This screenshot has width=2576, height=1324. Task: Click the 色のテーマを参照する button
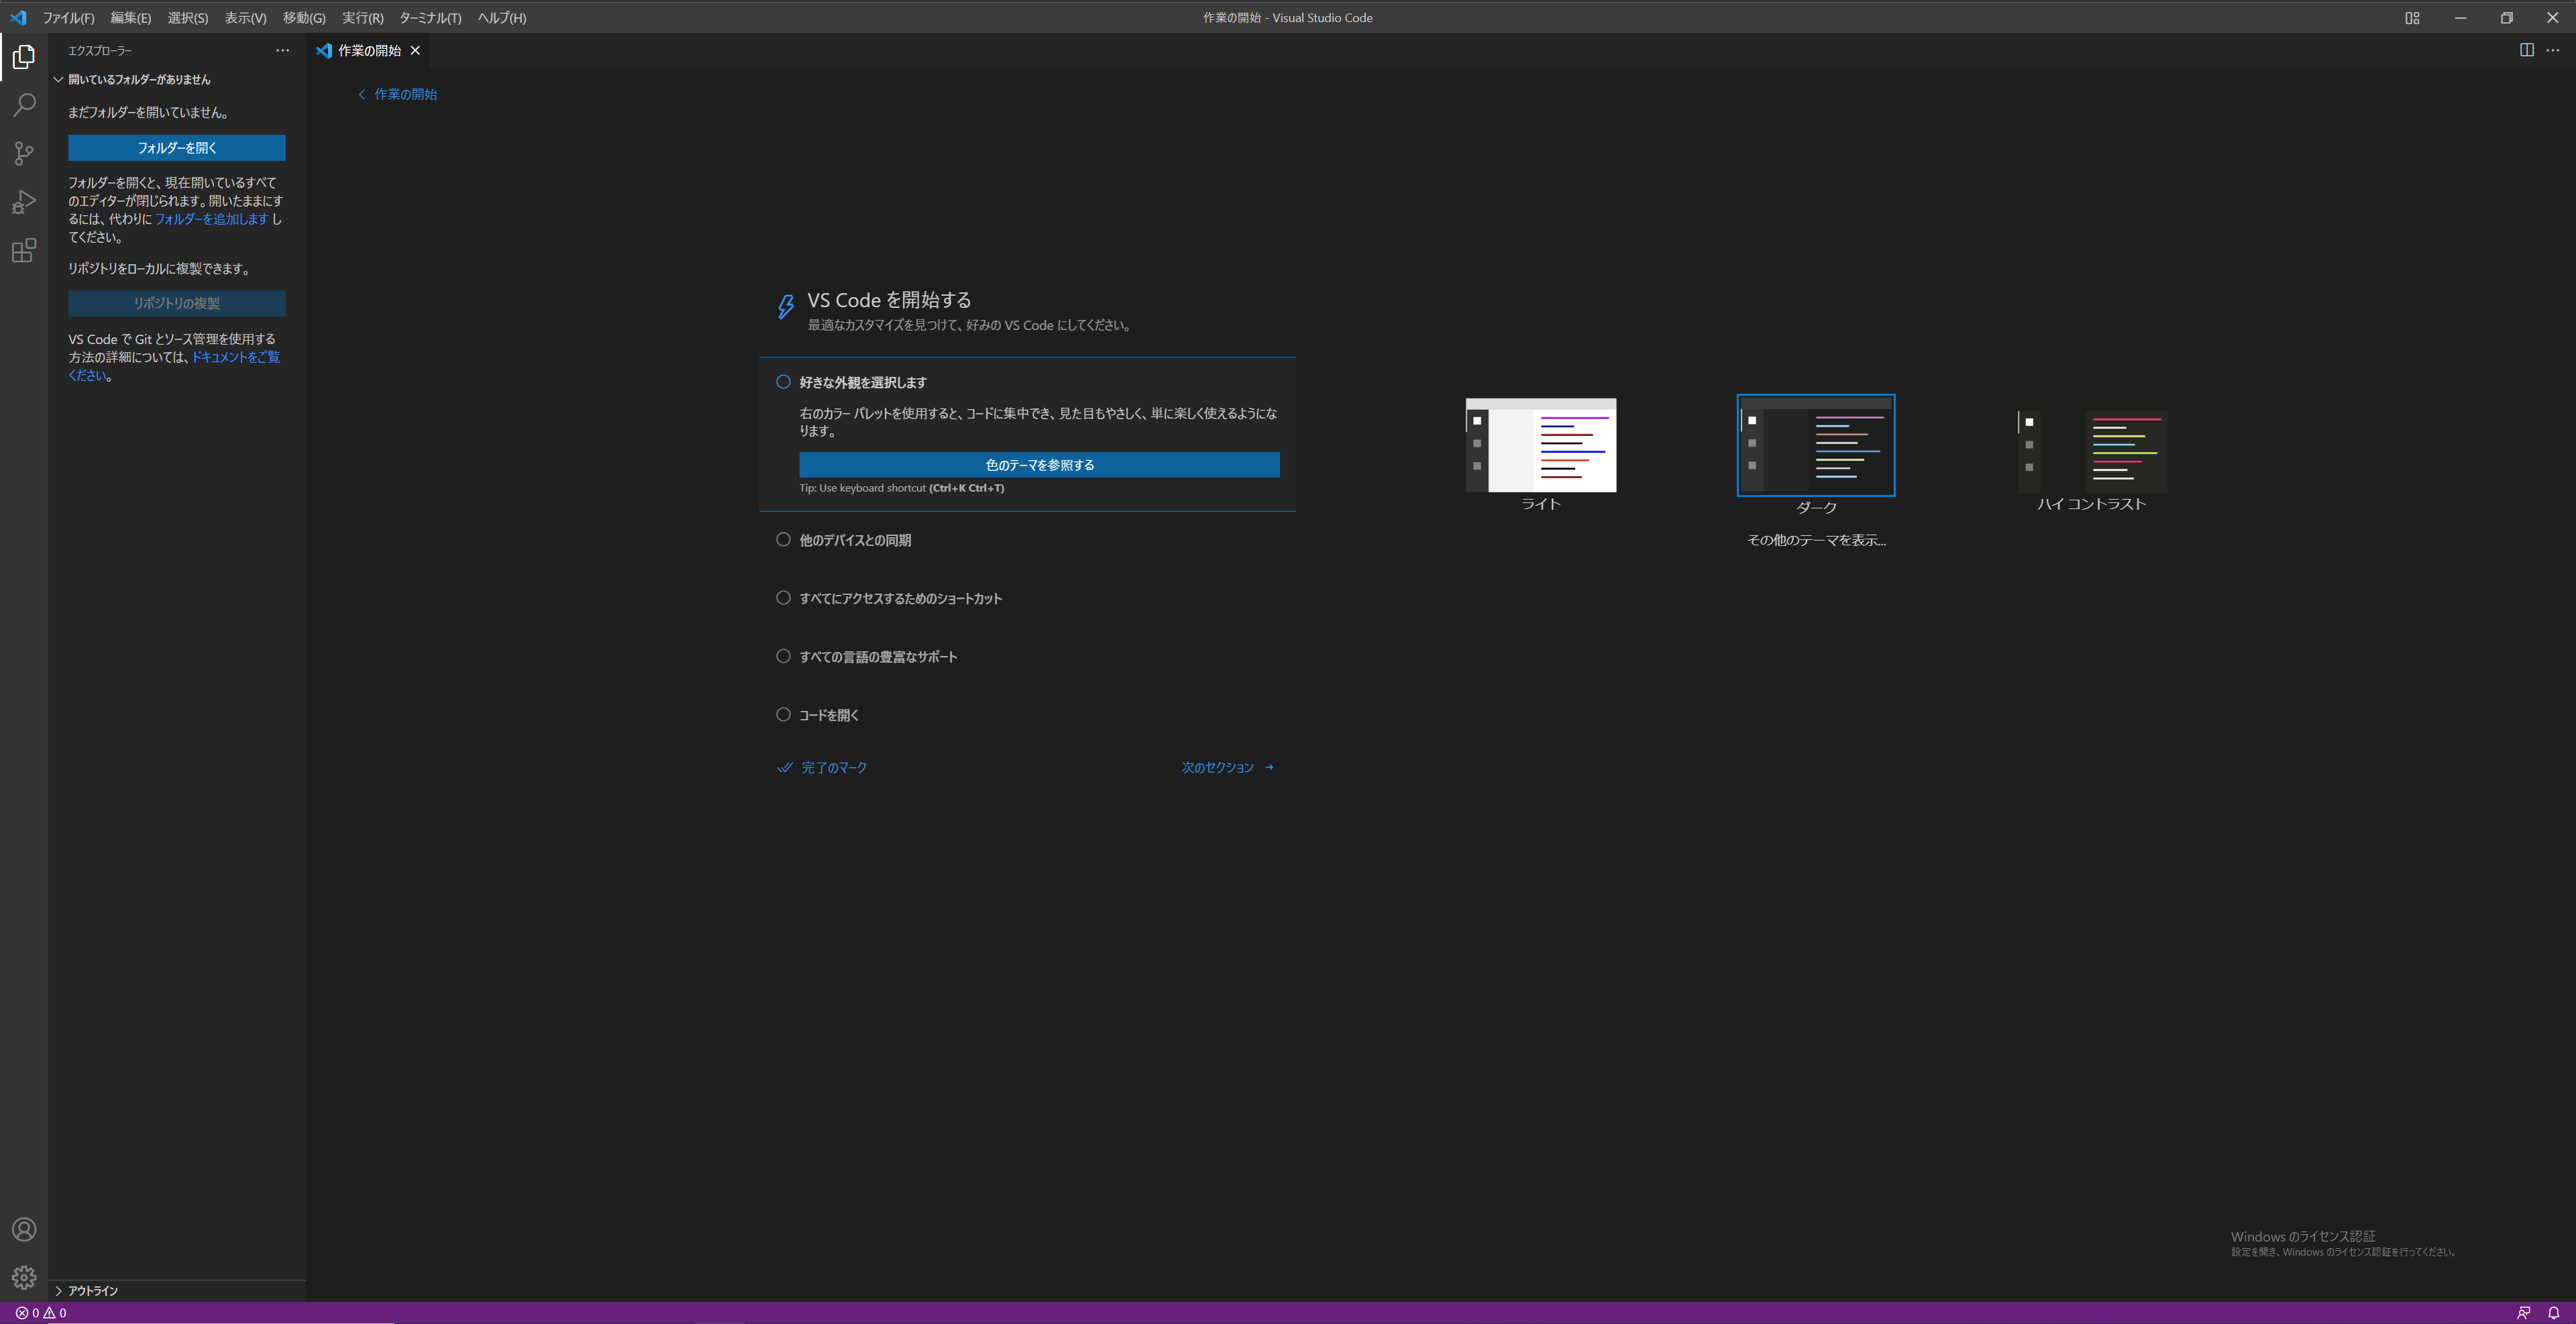(1039, 465)
